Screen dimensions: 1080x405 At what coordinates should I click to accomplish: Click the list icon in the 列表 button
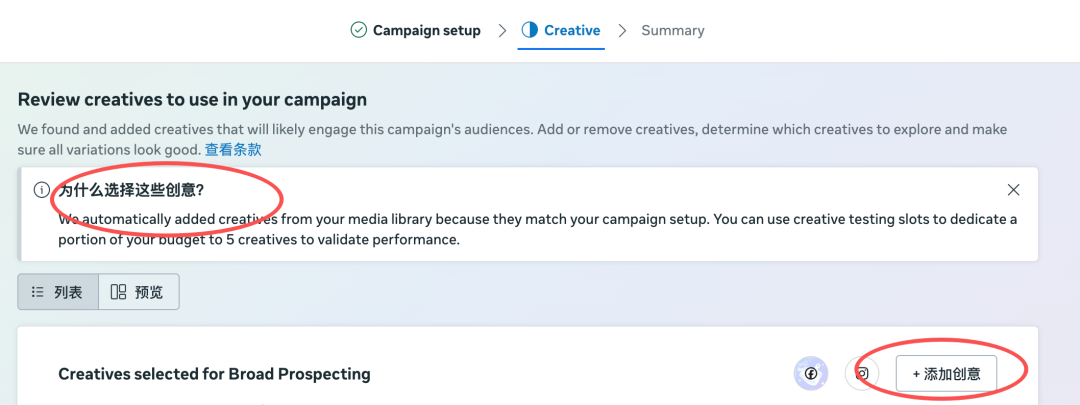coord(38,292)
